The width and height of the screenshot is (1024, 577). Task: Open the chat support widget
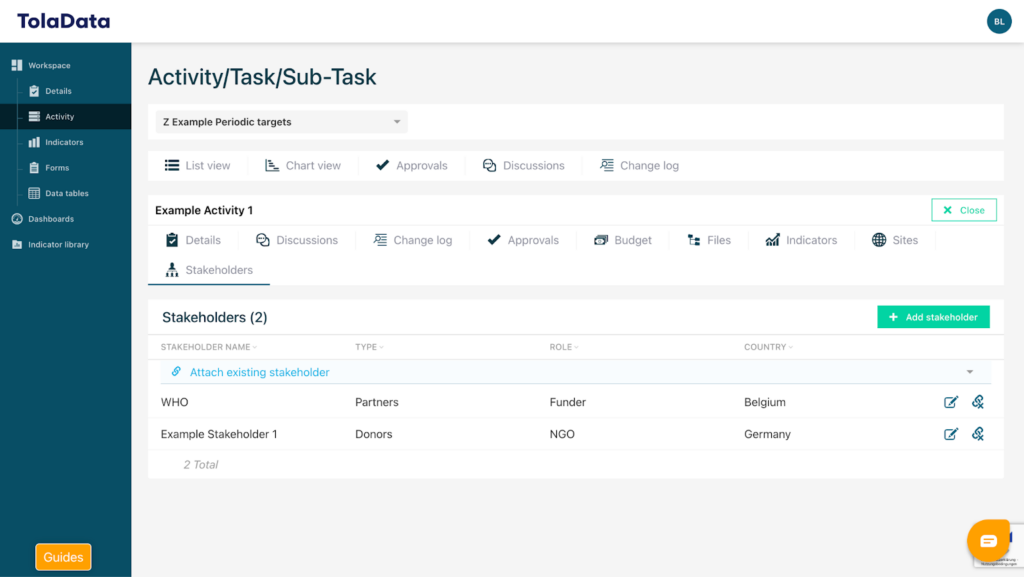coord(988,541)
